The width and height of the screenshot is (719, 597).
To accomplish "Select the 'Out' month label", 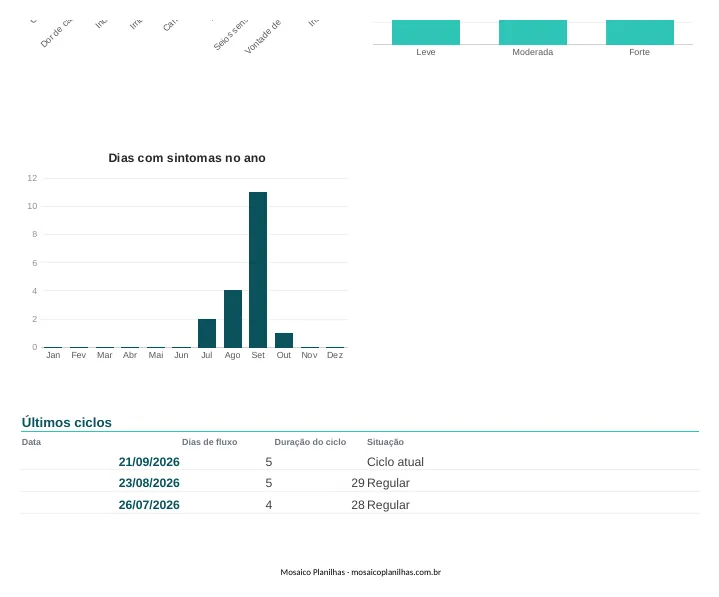I will [x=284, y=355].
